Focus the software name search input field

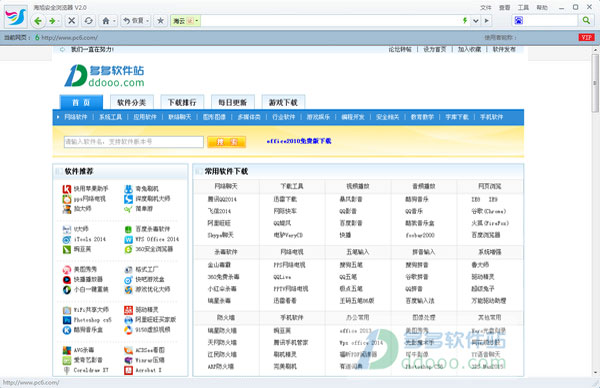134,142
